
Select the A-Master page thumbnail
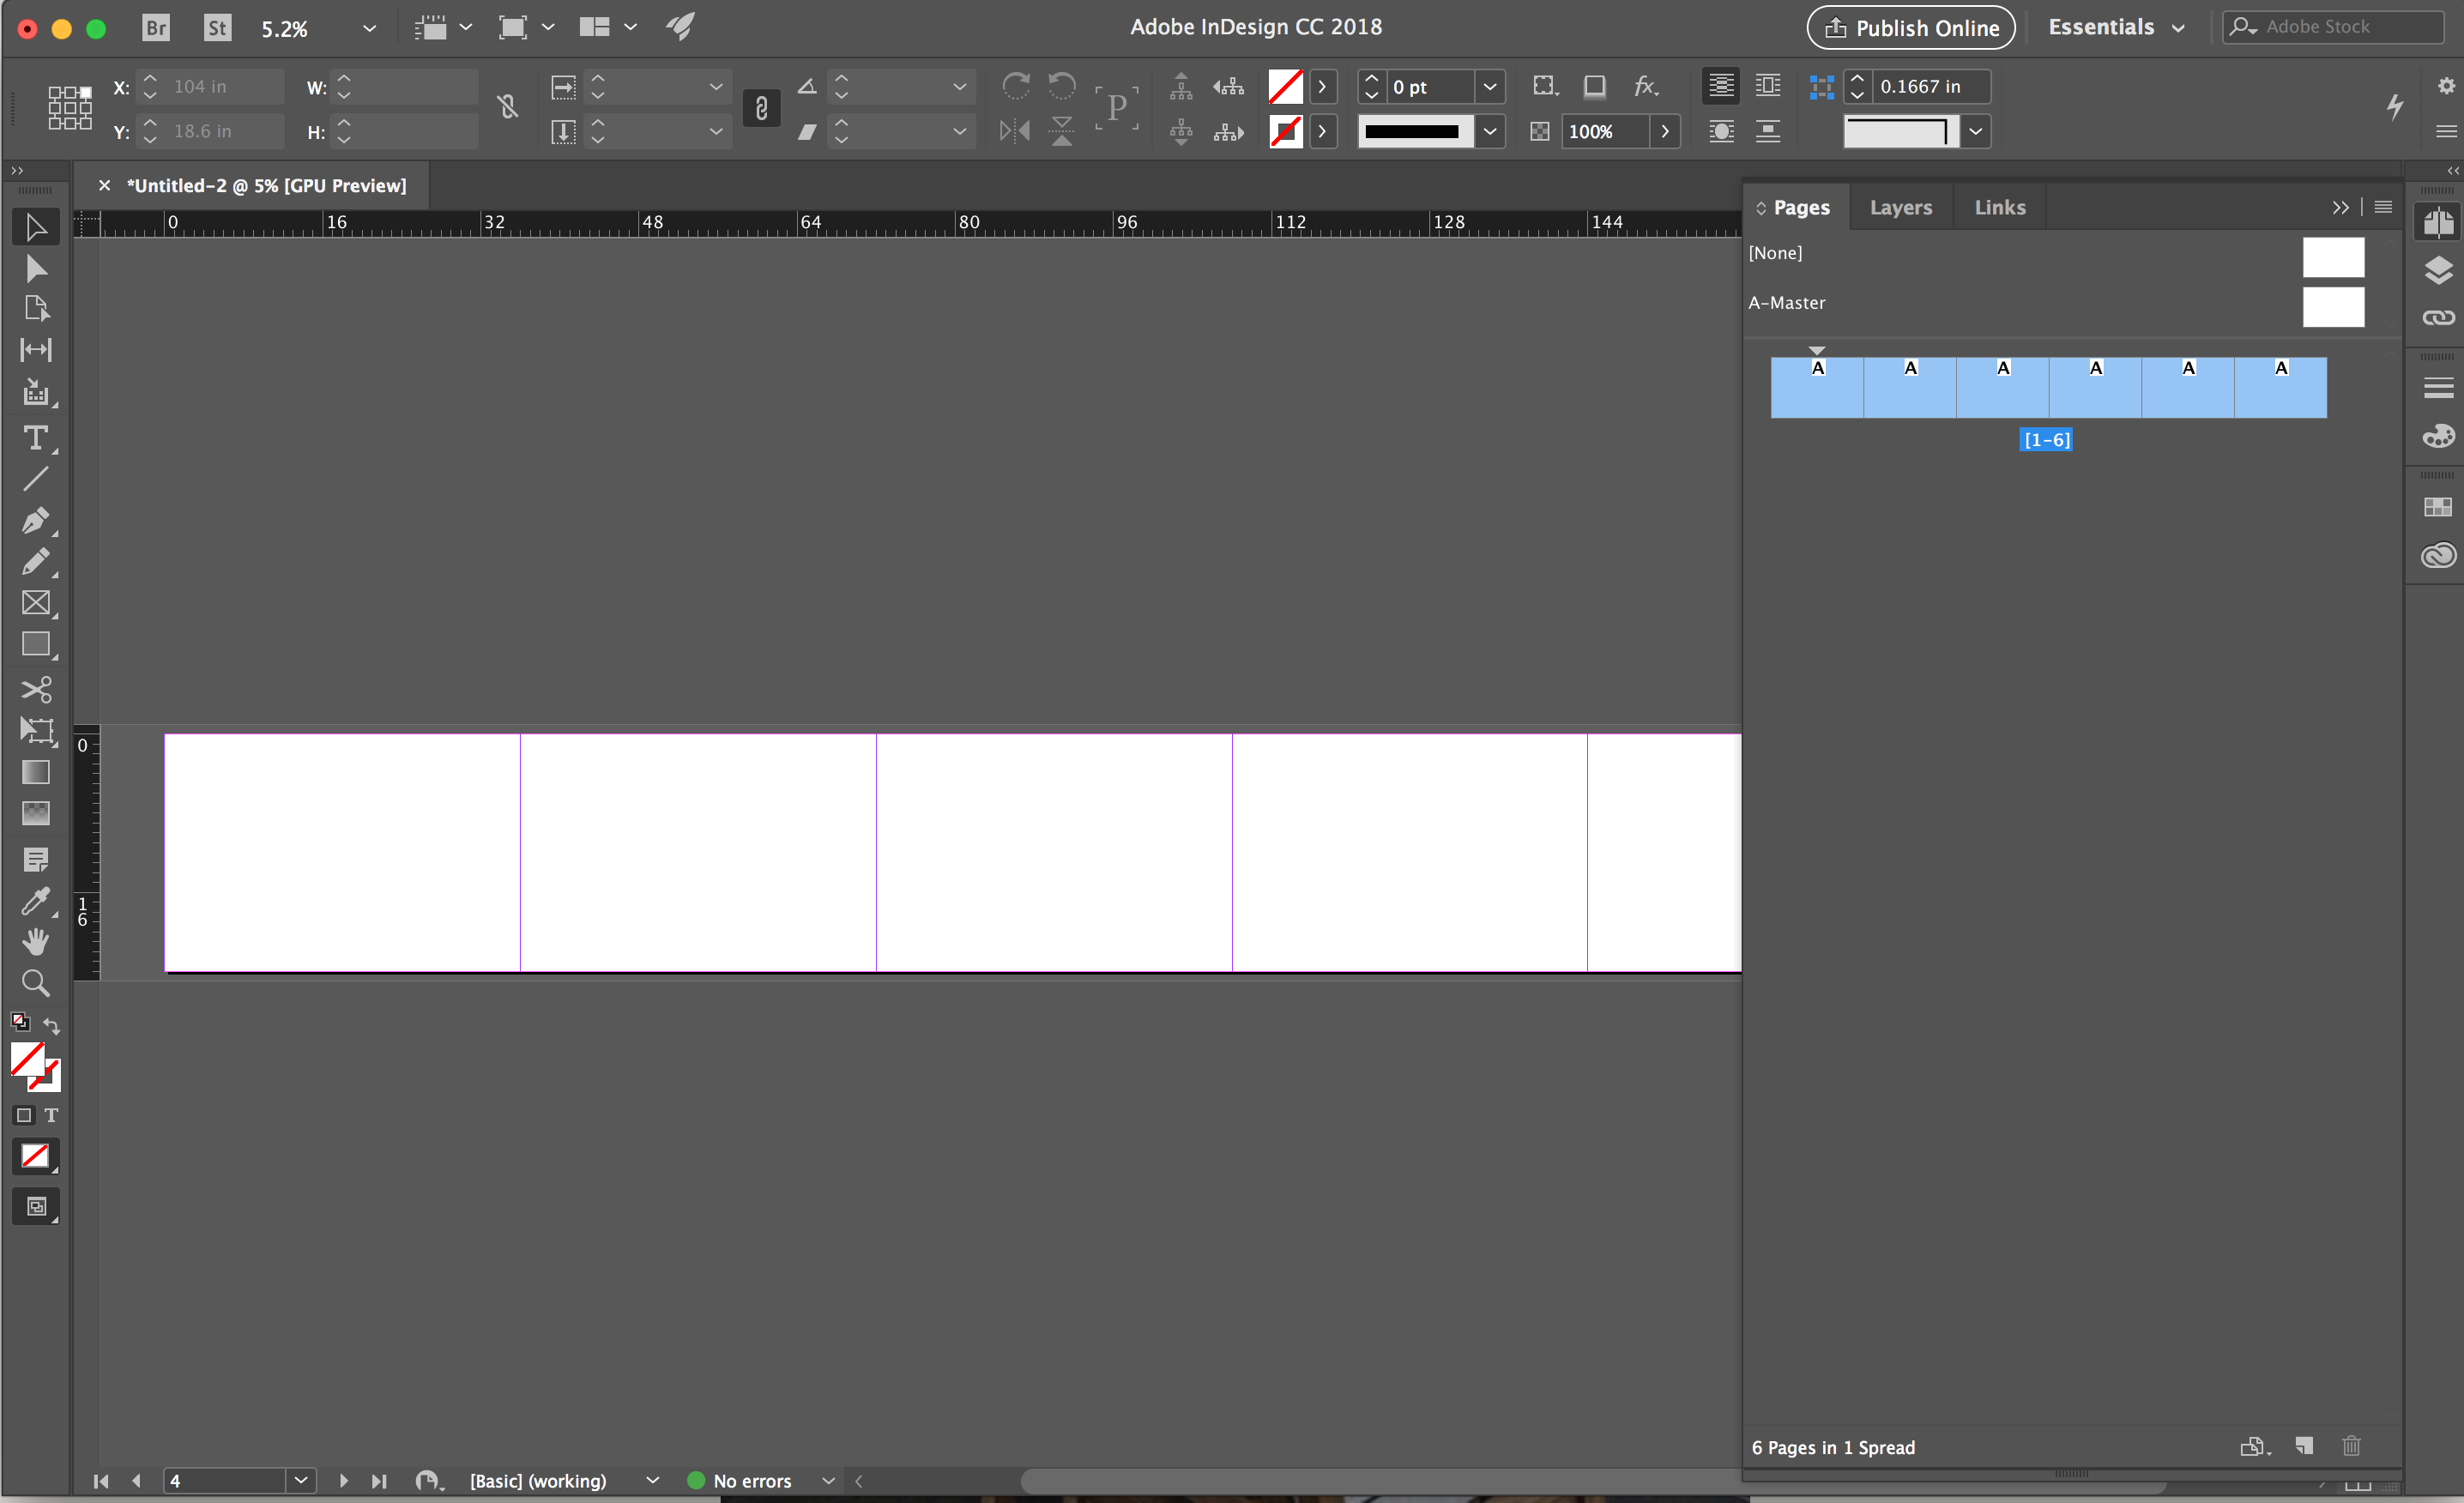(2332, 307)
